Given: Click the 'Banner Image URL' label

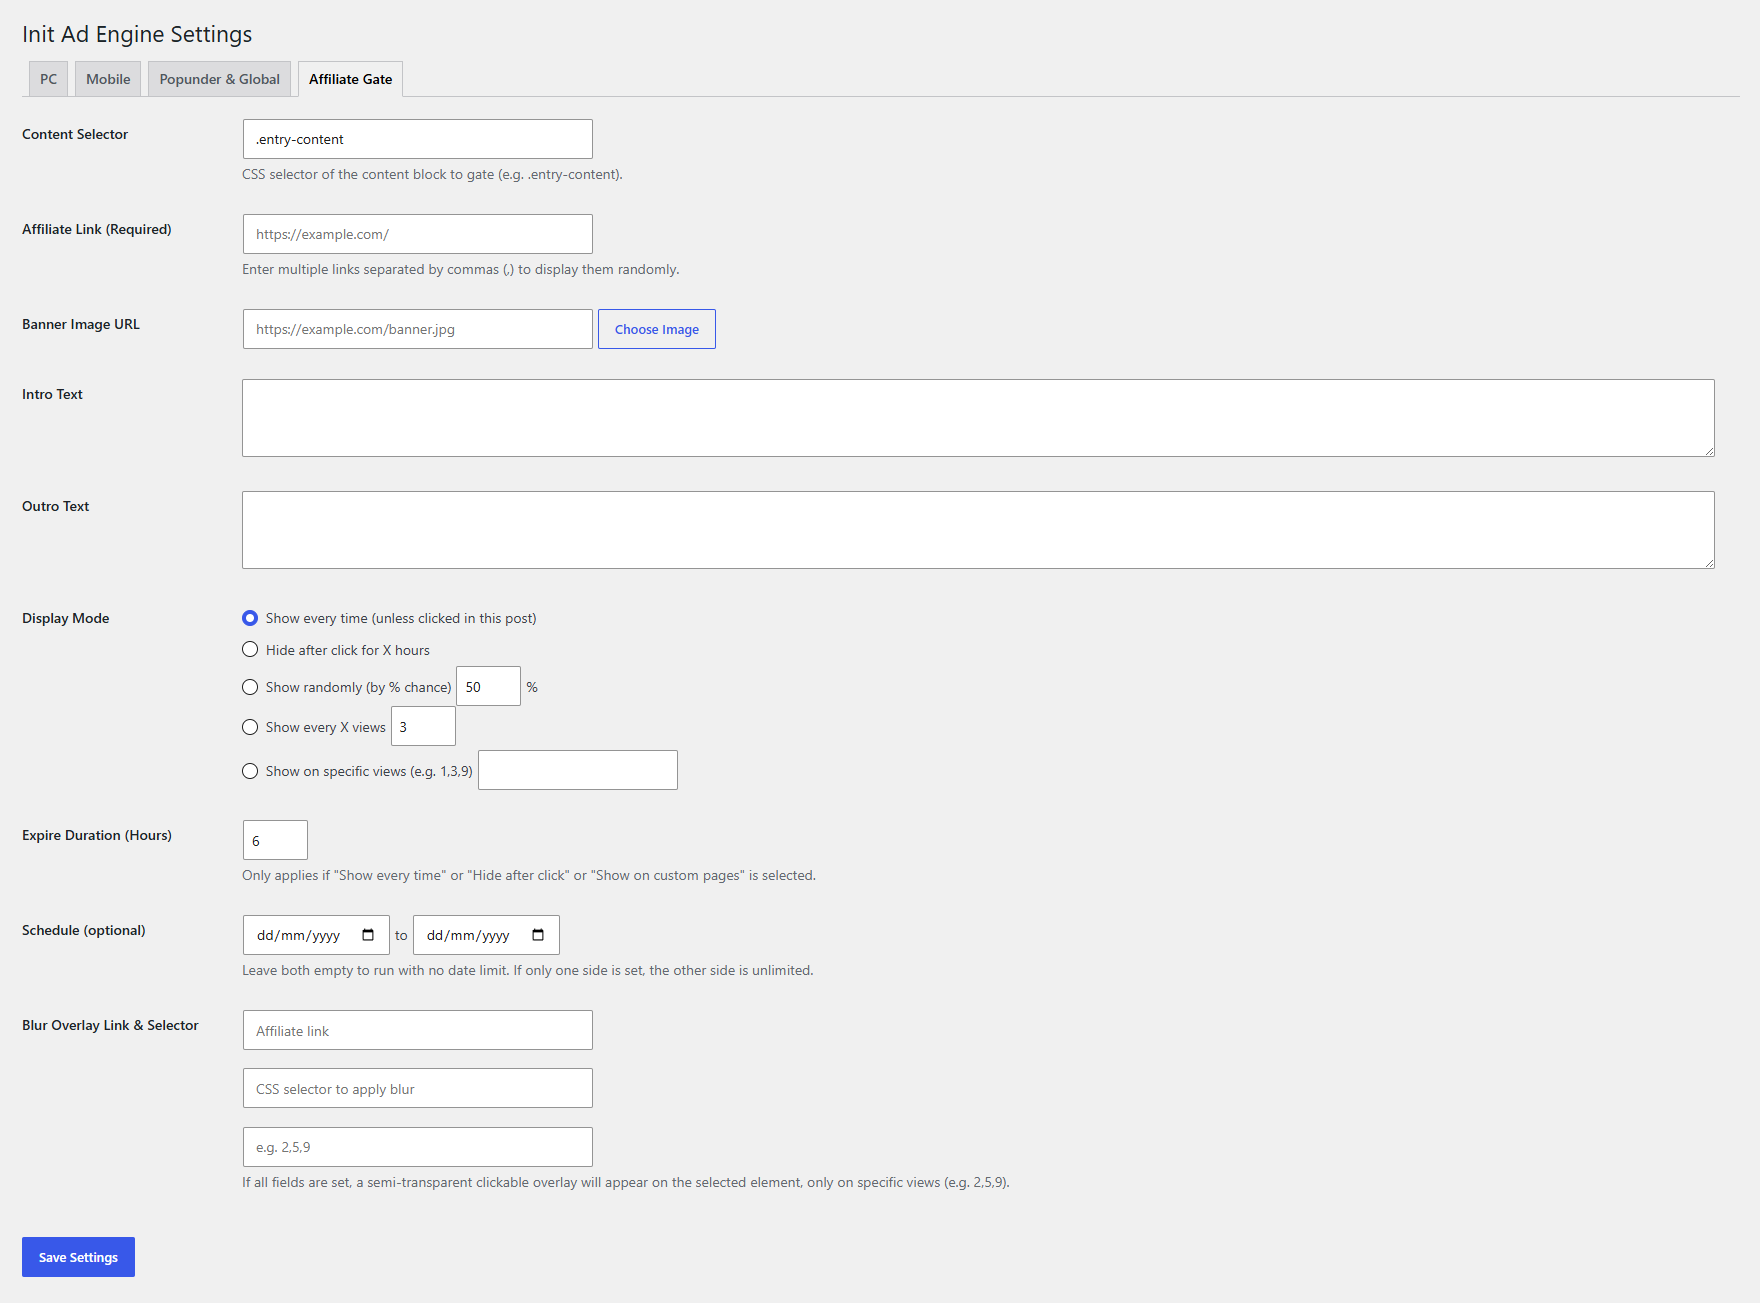Looking at the screenshot, I should [x=81, y=324].
